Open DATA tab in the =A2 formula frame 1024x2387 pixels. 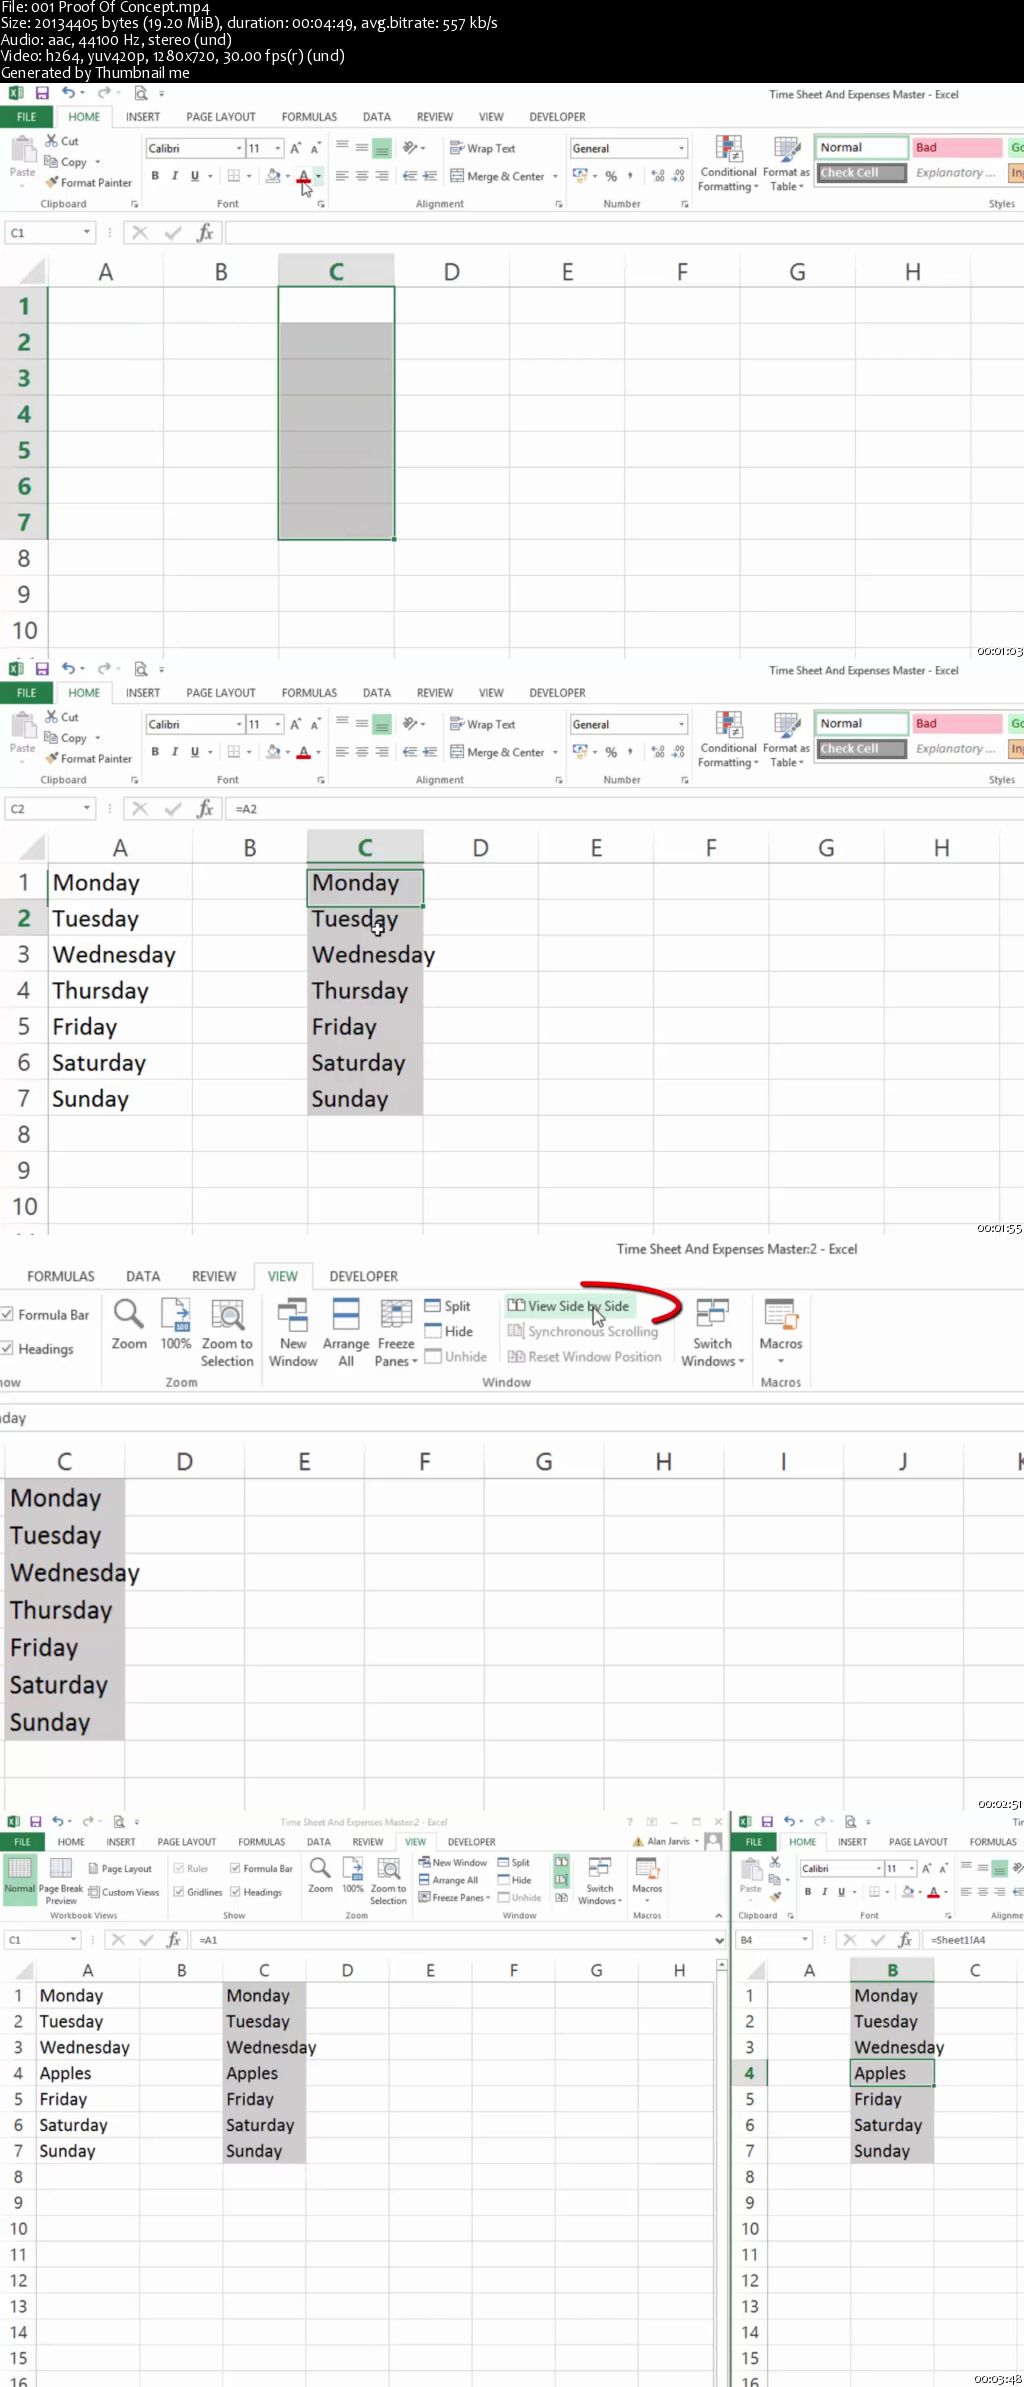pos(377,693)
